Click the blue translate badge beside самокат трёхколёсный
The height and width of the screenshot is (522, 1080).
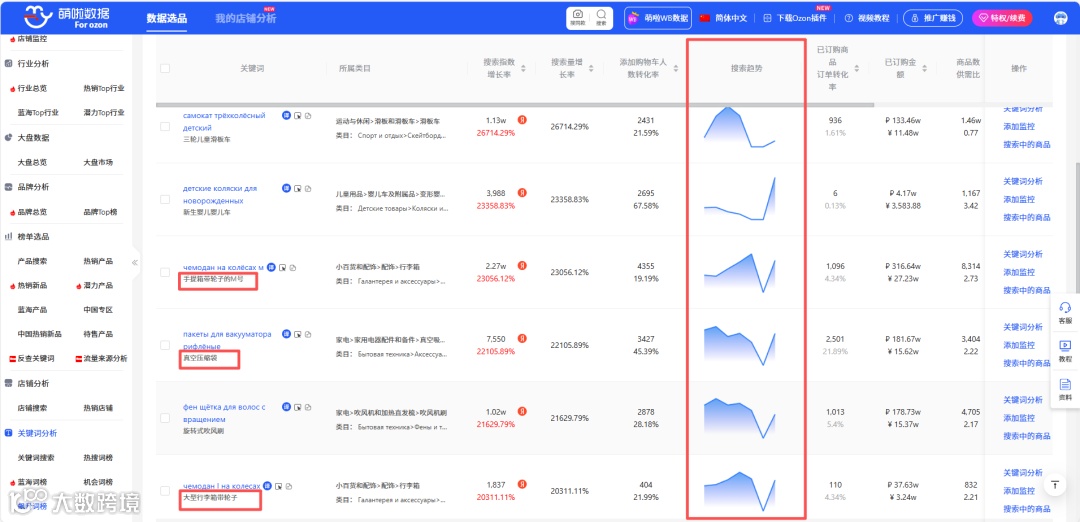click(286, 115)
